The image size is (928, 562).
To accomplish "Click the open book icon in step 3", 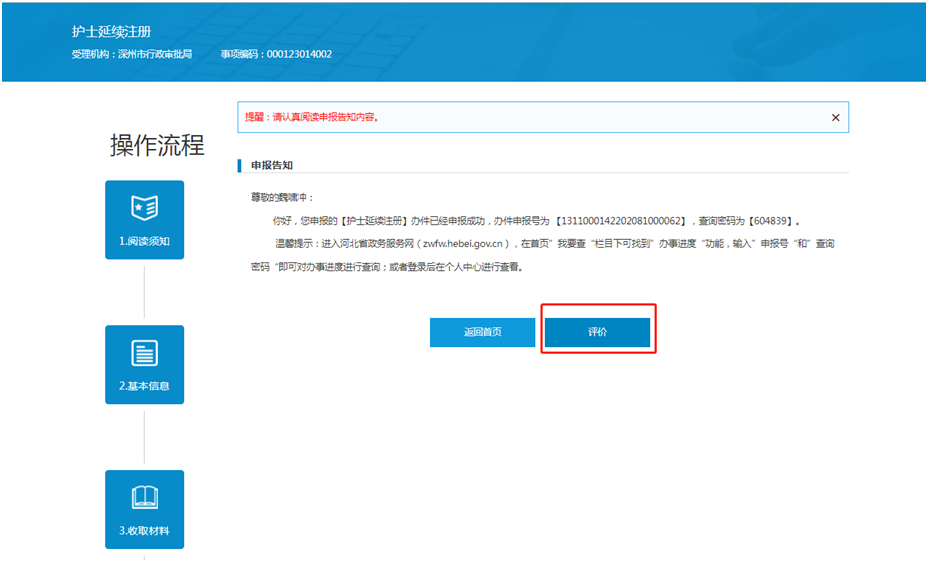I will pyautogui.click(x=144, y=498).
